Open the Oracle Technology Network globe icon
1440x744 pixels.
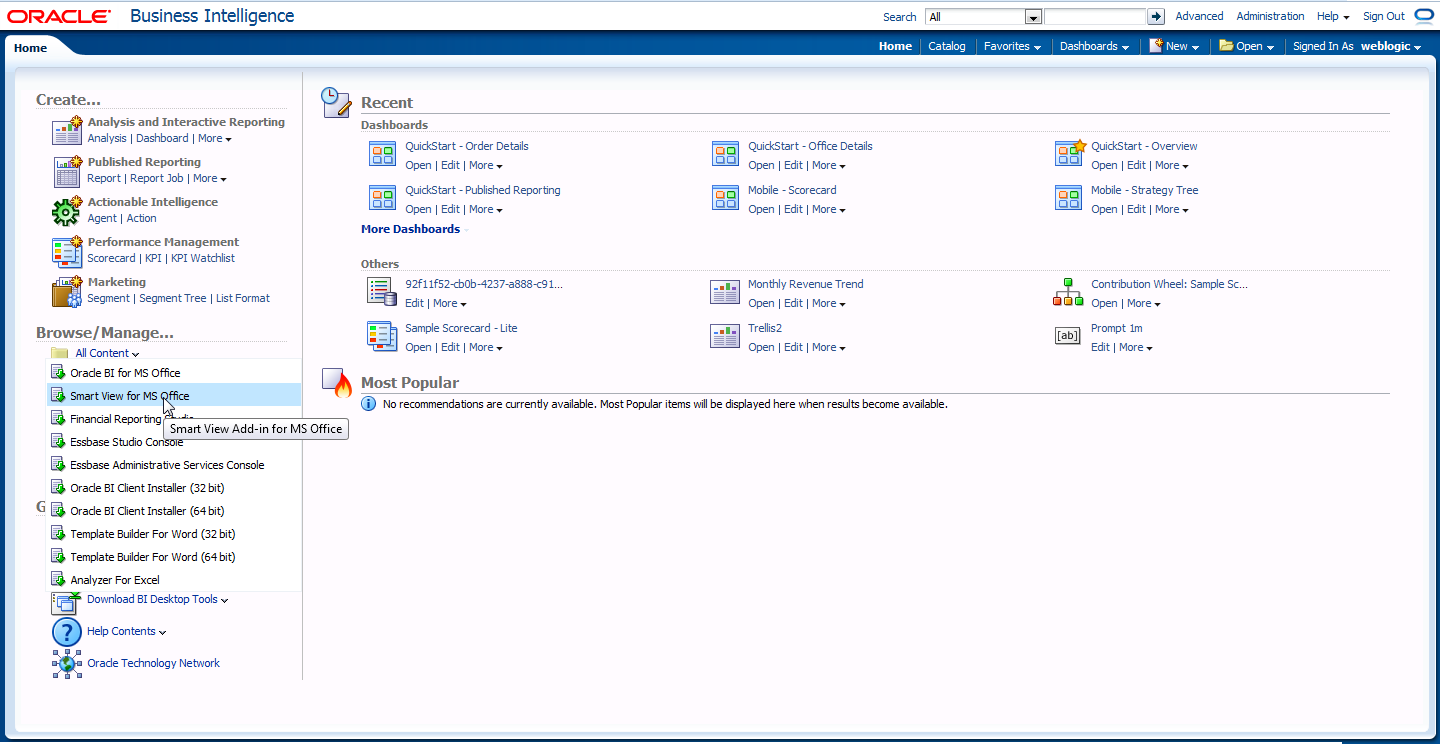(66, 663)
